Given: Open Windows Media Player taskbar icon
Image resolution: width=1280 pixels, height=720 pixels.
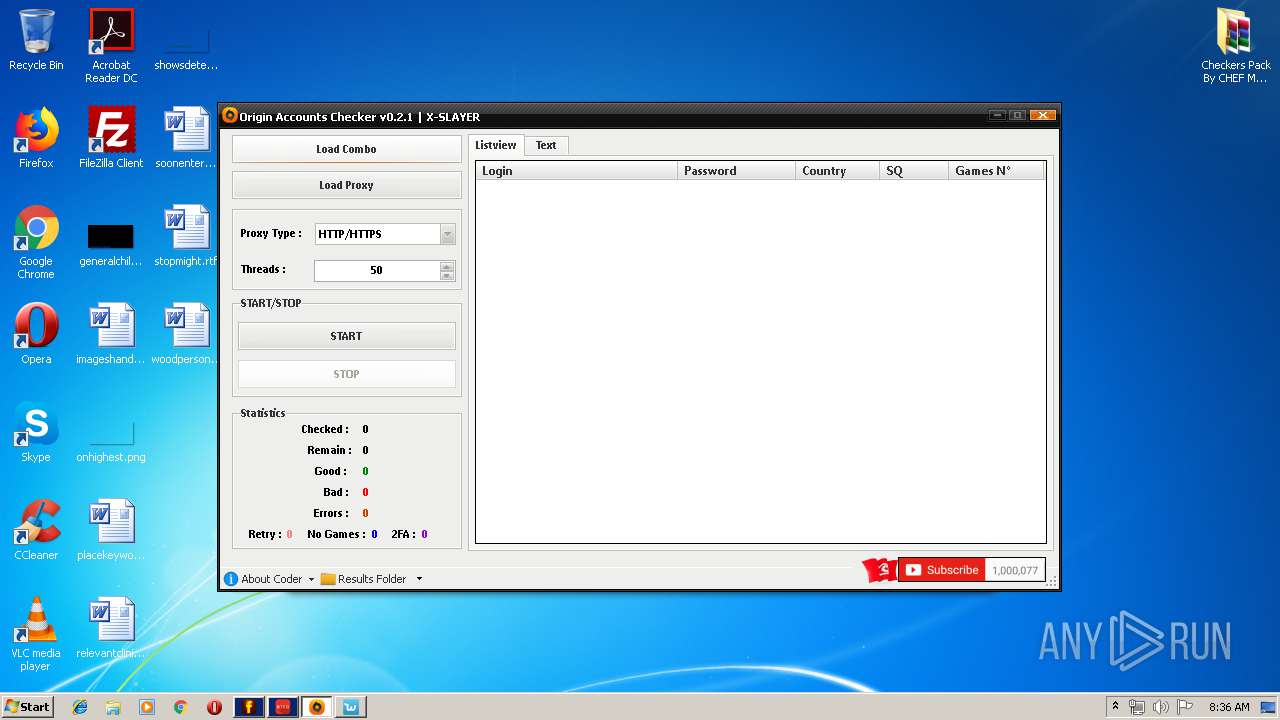Looking at the screenshot, I should pyautogui.click(x=147, y=707).
